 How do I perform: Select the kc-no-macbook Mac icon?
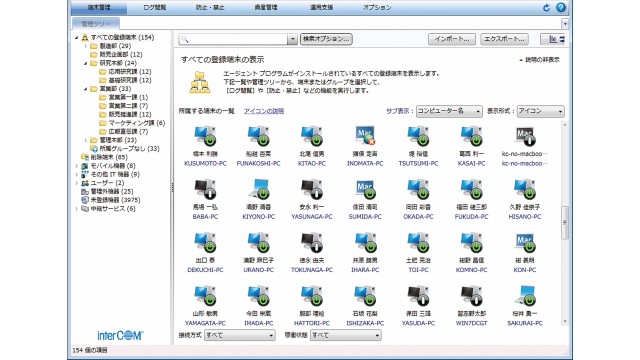(525, 136)
